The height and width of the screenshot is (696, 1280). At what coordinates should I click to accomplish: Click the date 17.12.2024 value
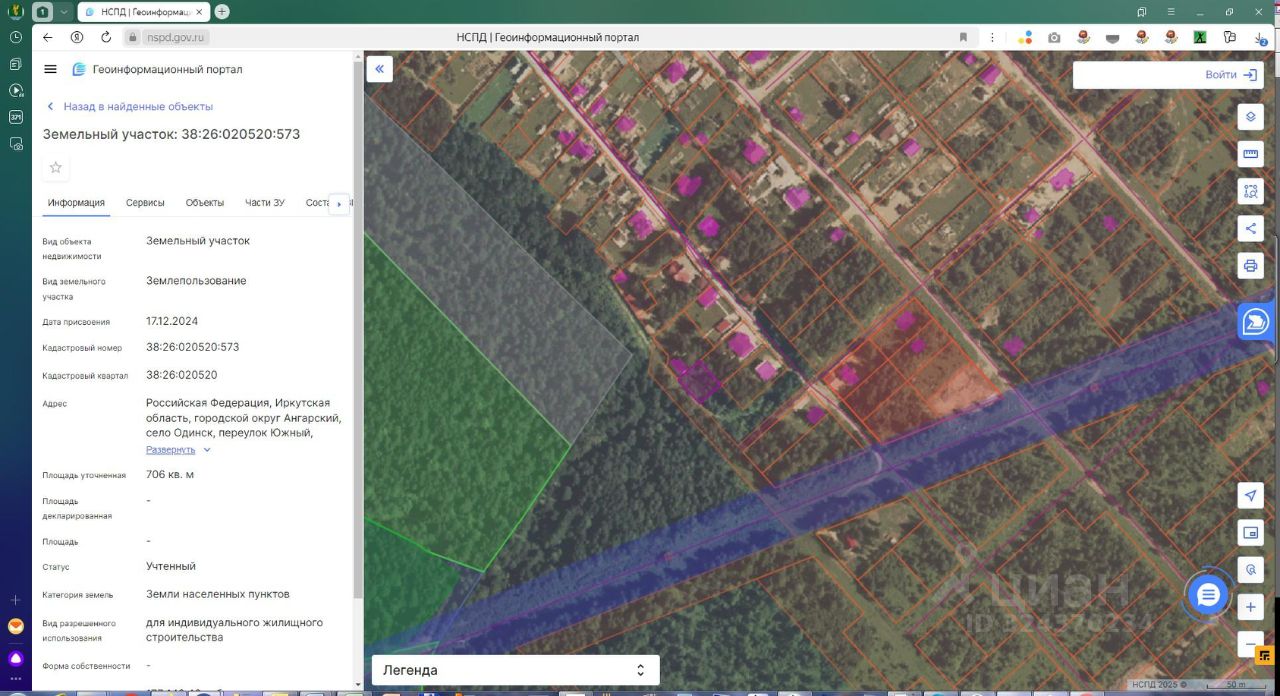(x=172, y=321)
